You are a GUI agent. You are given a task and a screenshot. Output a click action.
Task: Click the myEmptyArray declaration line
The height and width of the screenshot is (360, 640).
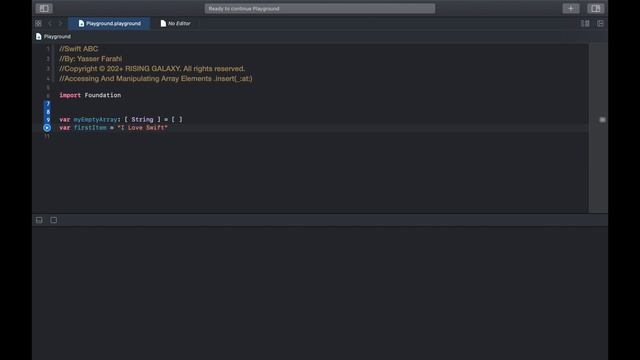coord(121,120)
